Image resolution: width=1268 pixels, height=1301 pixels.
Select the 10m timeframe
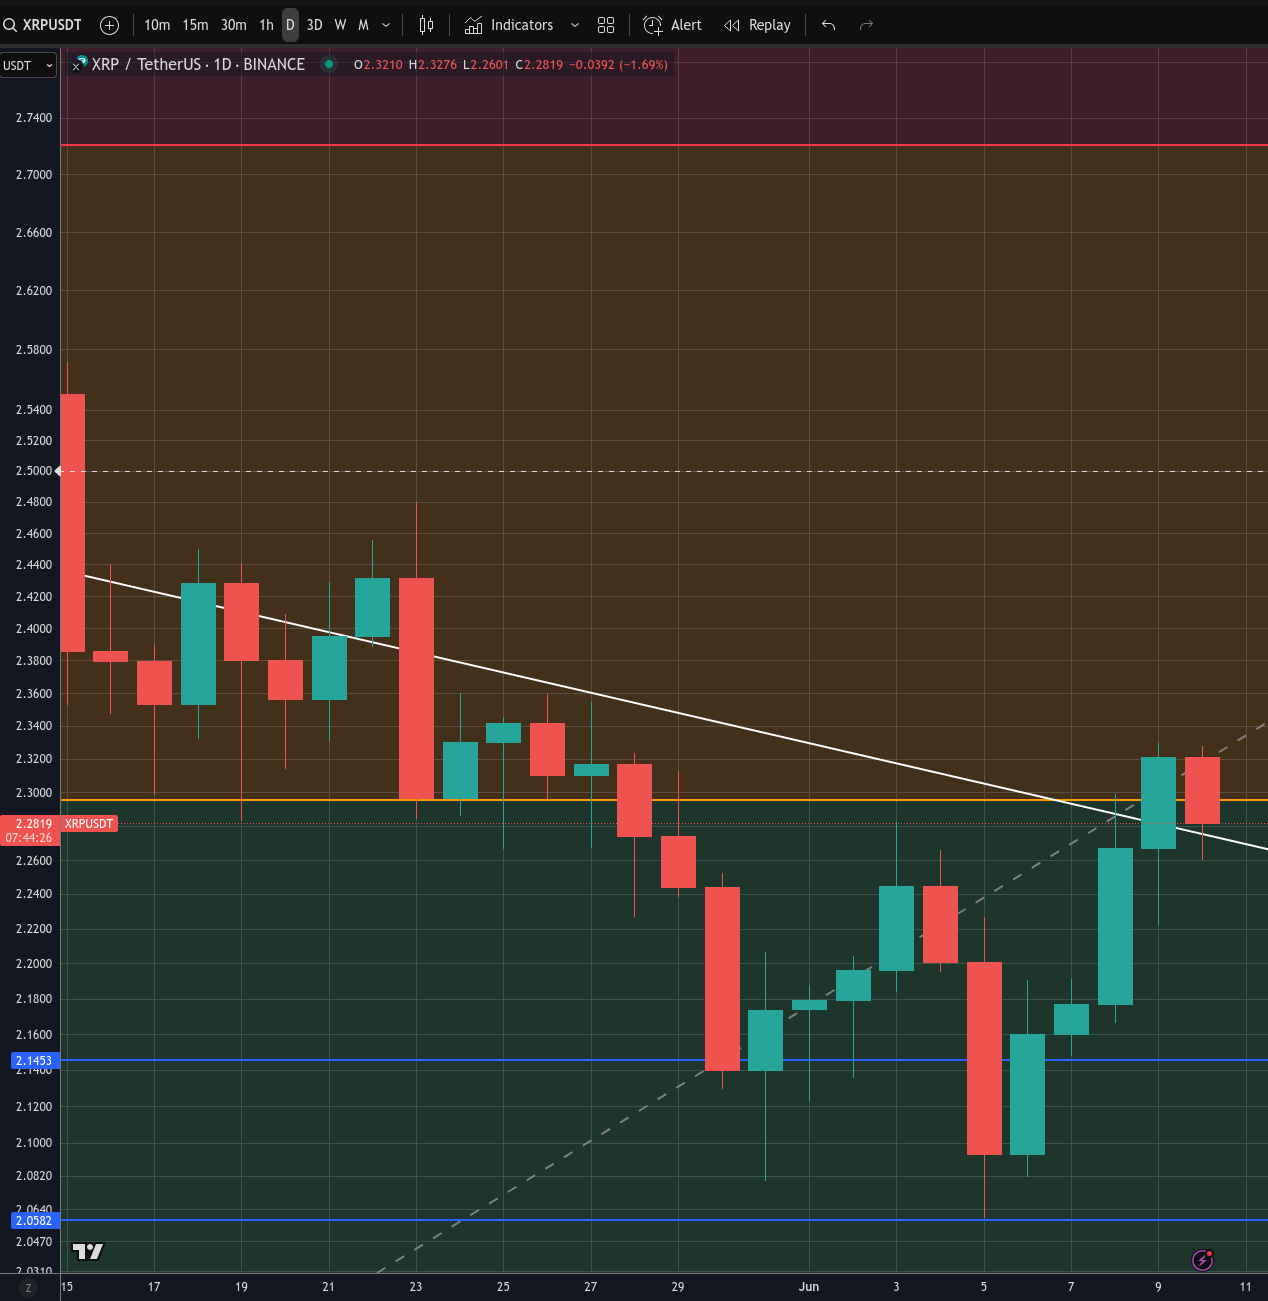tap(157, 25)
